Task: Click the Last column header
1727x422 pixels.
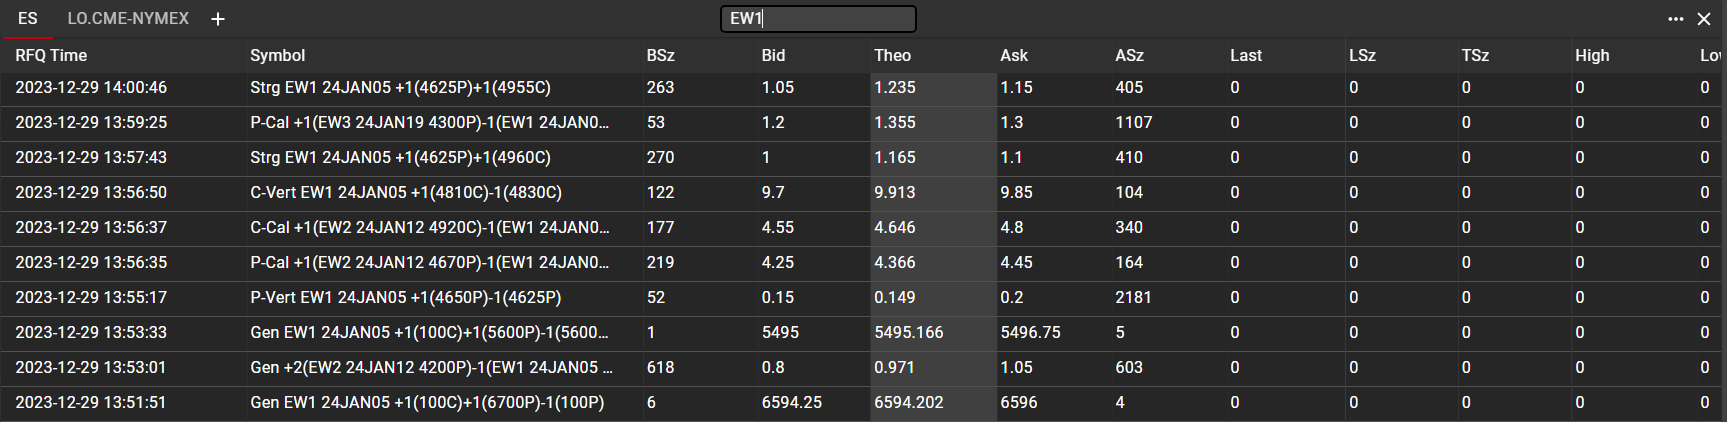Action: click(x=1245, y=56)
